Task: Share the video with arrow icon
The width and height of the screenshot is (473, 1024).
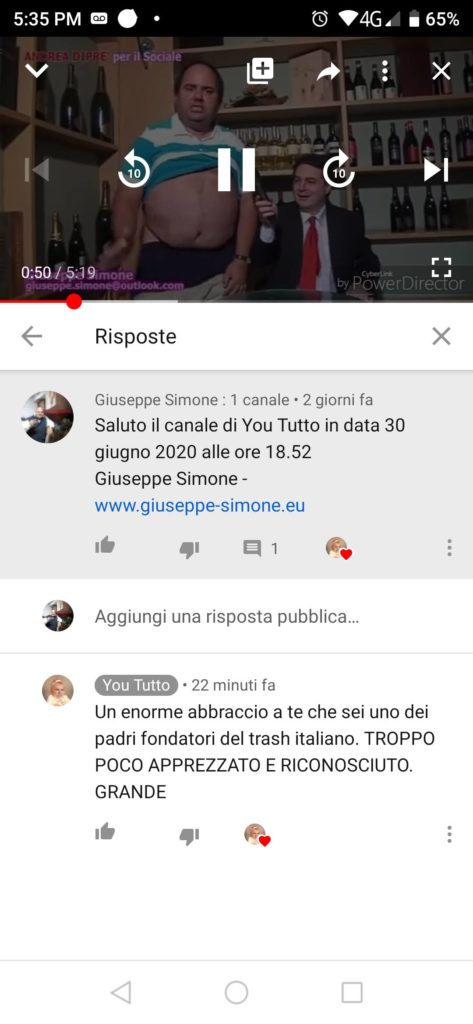Action: click(329, 71)
